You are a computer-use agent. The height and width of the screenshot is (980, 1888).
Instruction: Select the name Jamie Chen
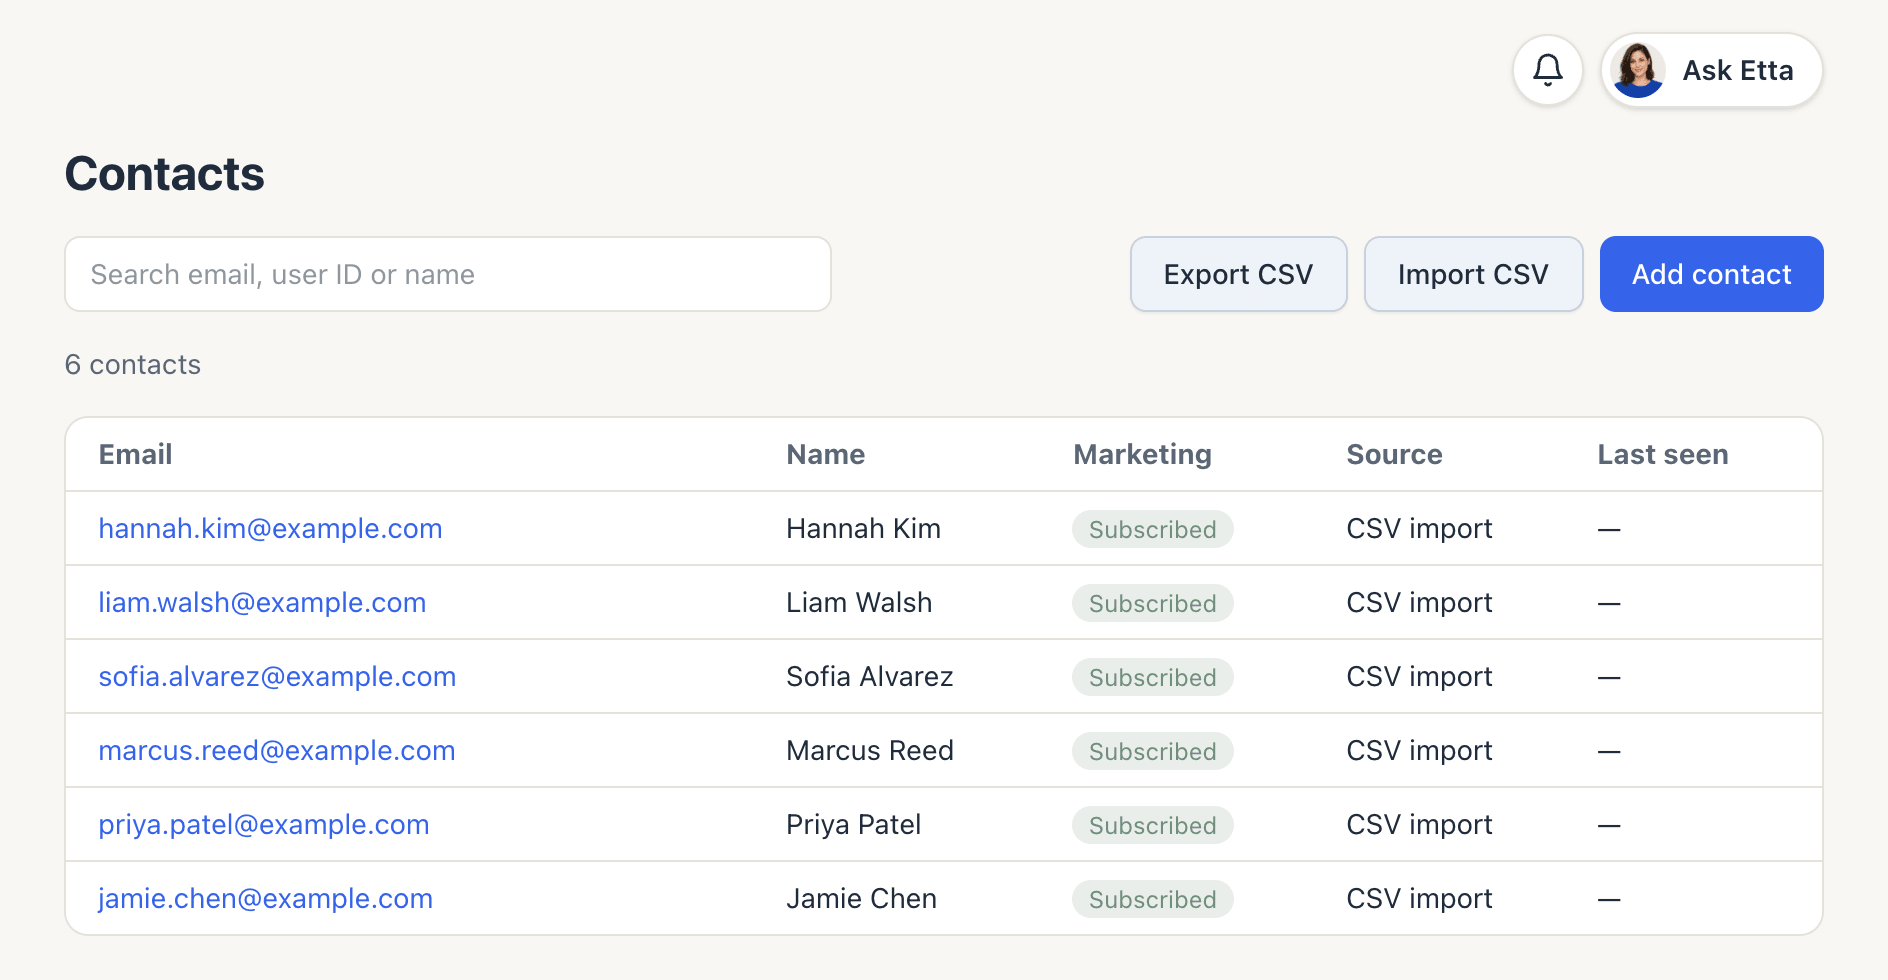pyautogui.click(x=861, y=898)
